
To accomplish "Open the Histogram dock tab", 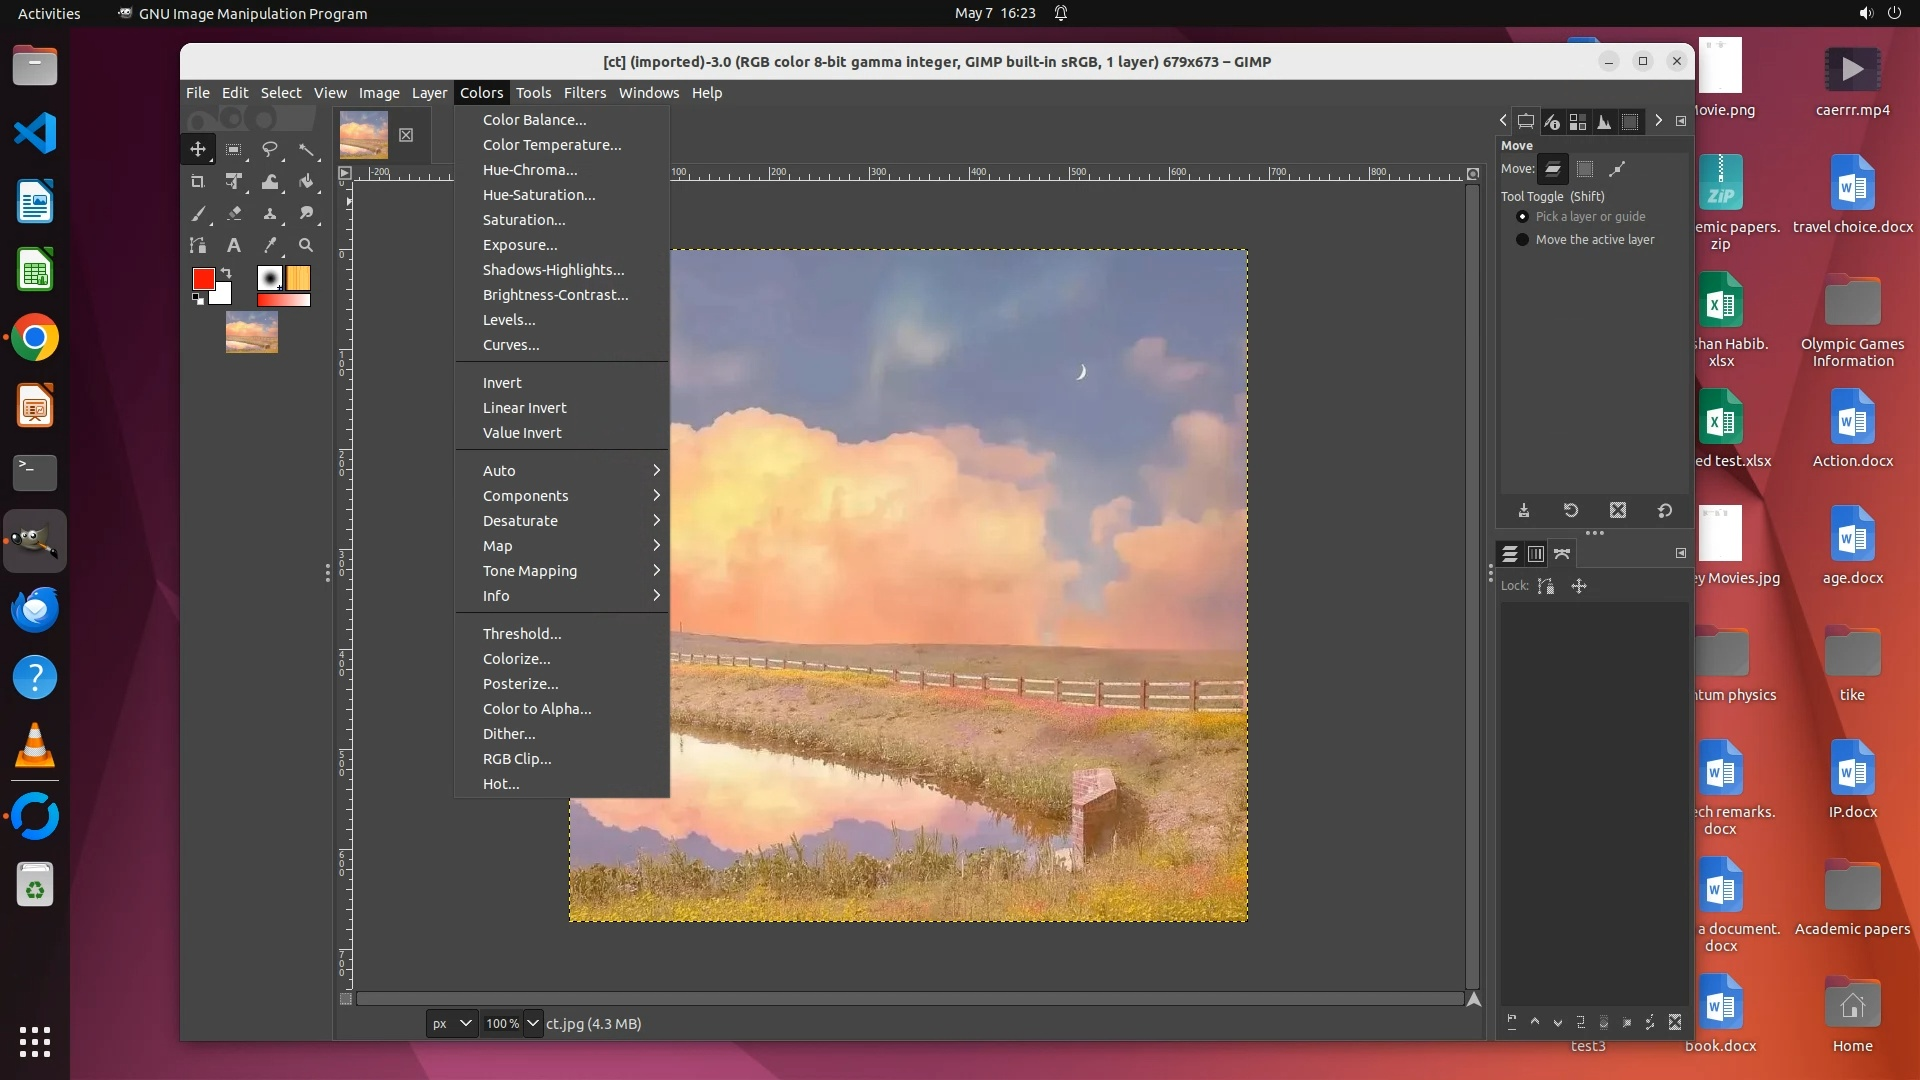I will click(x=1604, y=122).
